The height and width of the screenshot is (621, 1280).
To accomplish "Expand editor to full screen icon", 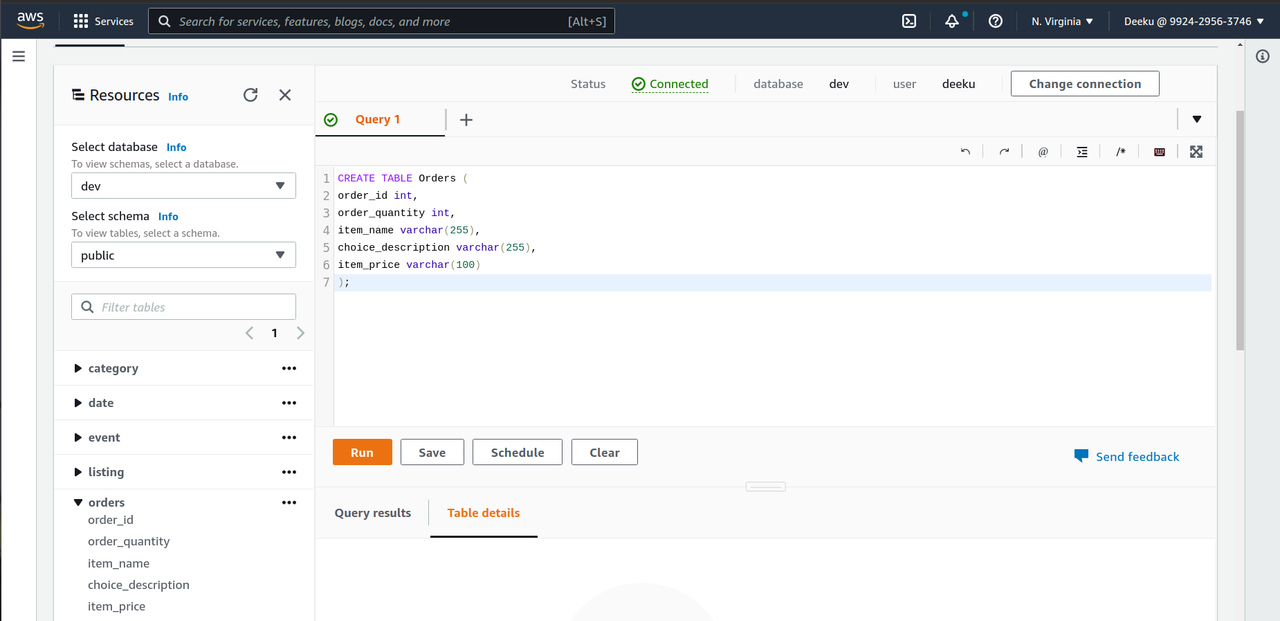I will click(1196, 152).
